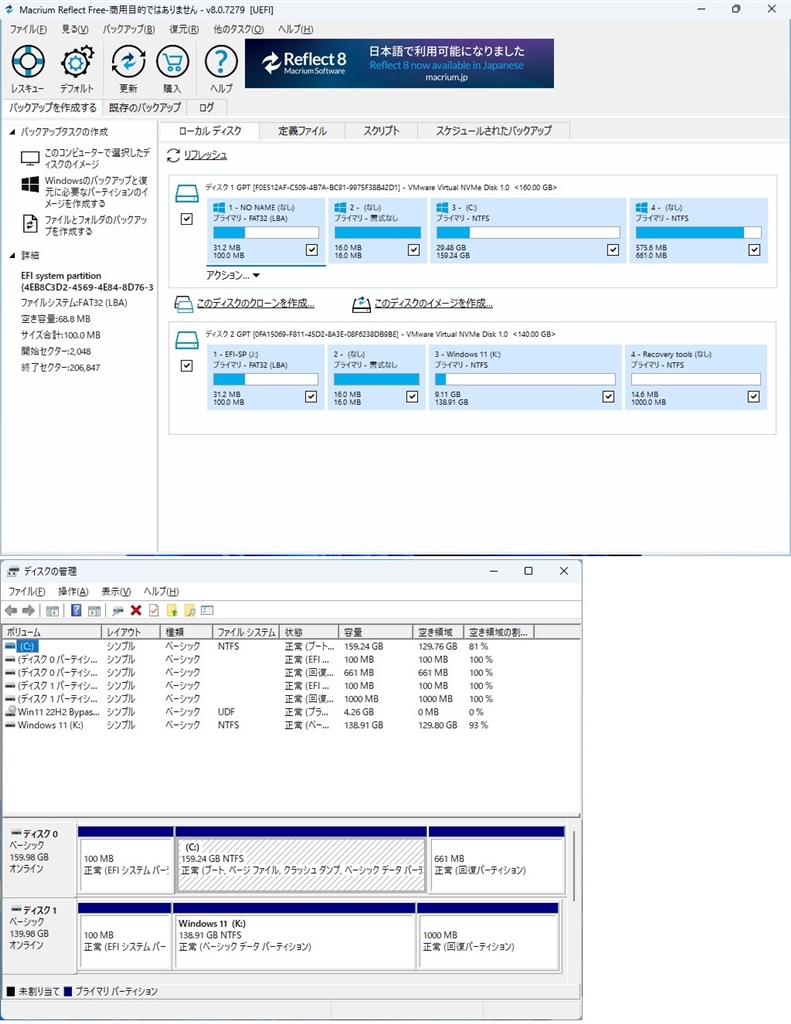Open the アクション dropdown under Disk 1
Screen dimensions: 791x1024
232,275
